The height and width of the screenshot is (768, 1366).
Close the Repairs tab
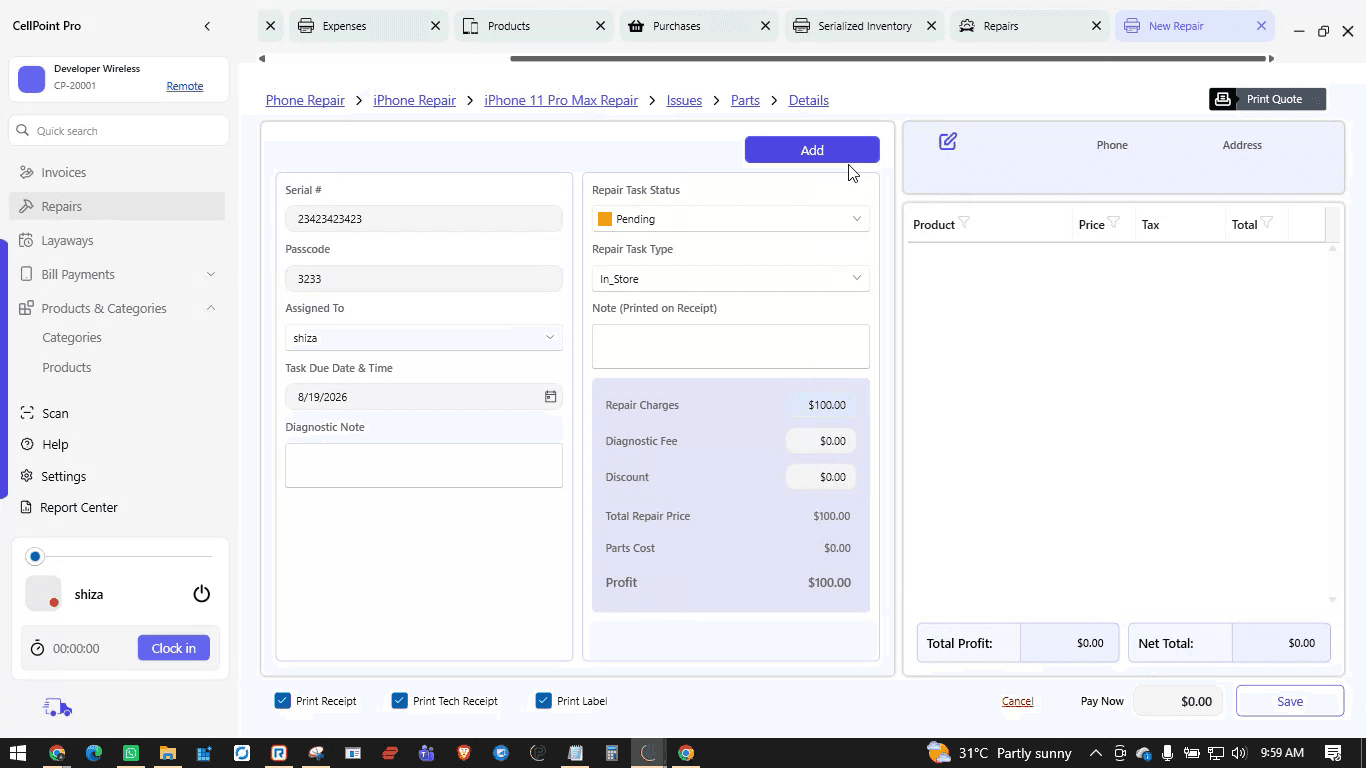[1096, 26]
